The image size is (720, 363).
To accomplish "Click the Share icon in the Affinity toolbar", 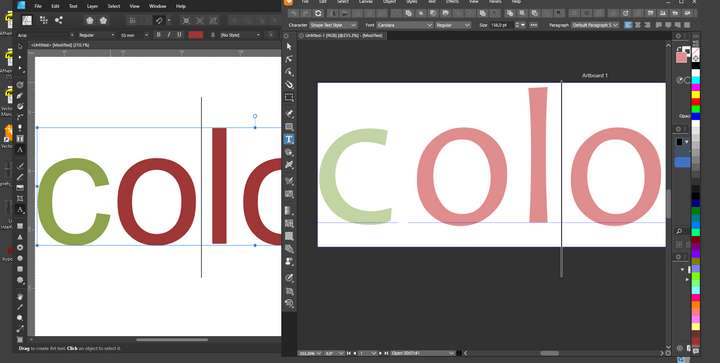I will tap(58, 20).
